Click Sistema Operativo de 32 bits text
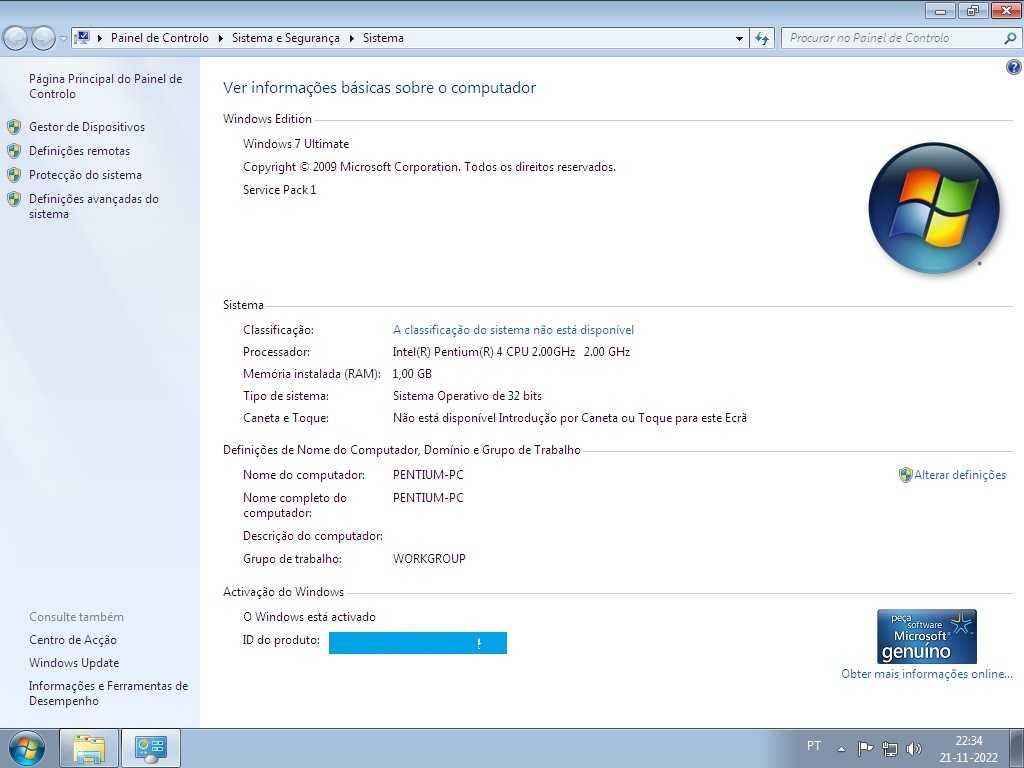Image resolution: width=1024 pixels, height=768 pixels. pos(467,396)
